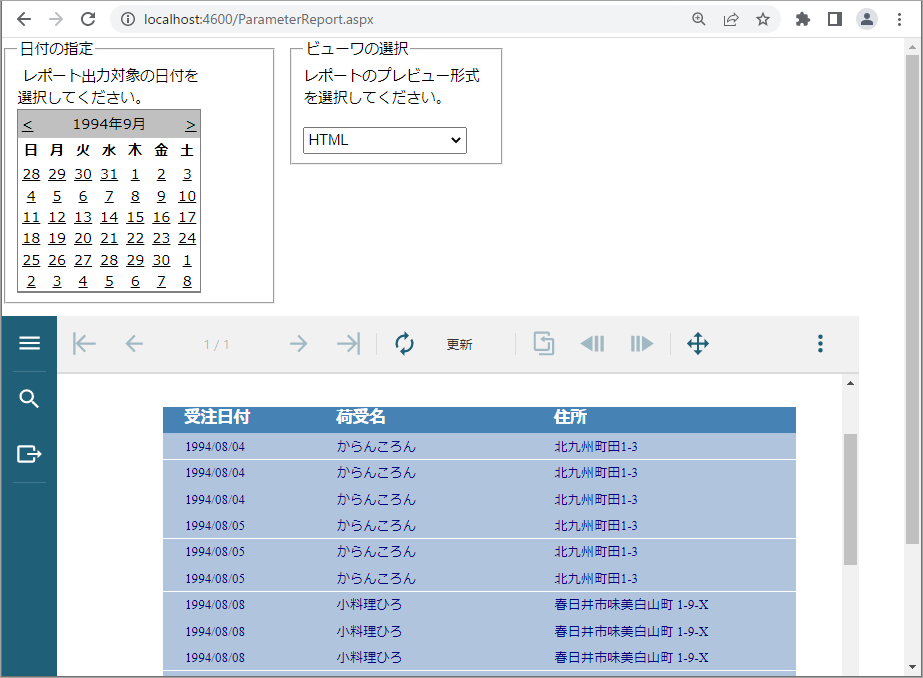Reload the browser page

[88, 19]
